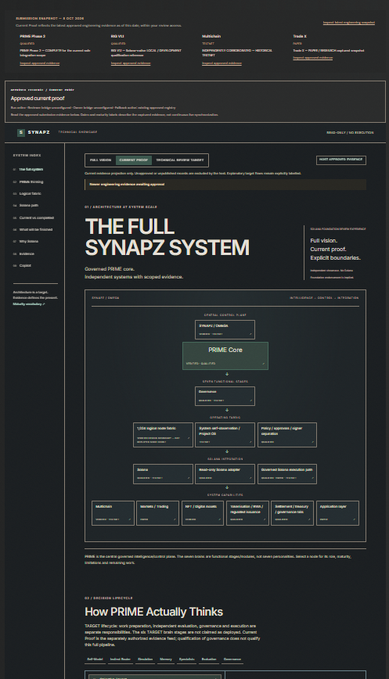Click the READ-ONLY / NO EXECUTION label in the header
The width and height of the screenshot is (389, 679).
(x=350, y=133)
